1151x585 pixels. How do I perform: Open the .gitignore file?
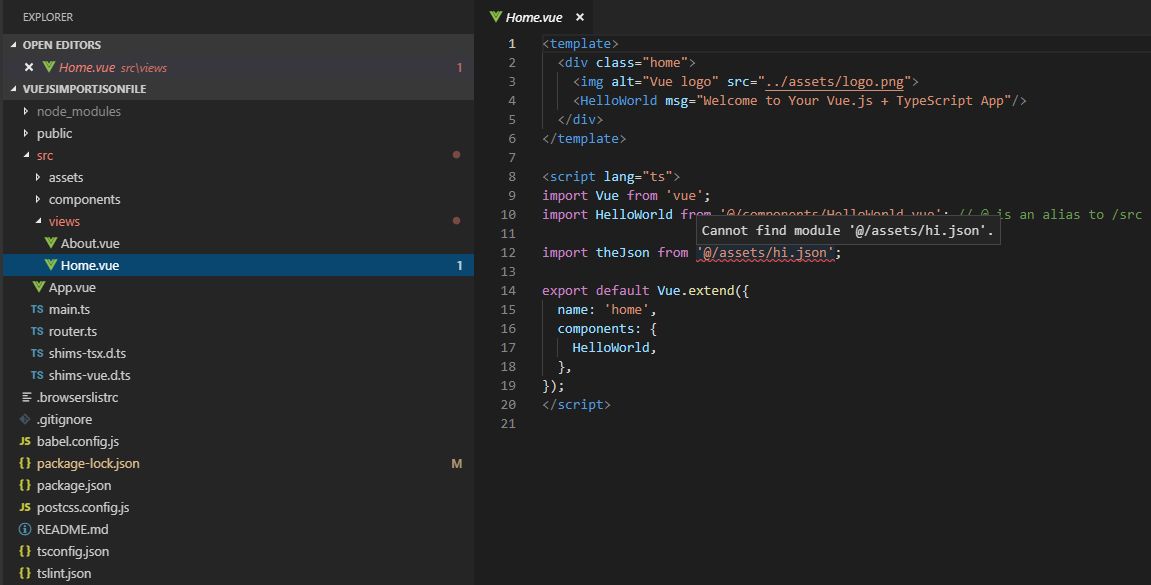[65, 419]
